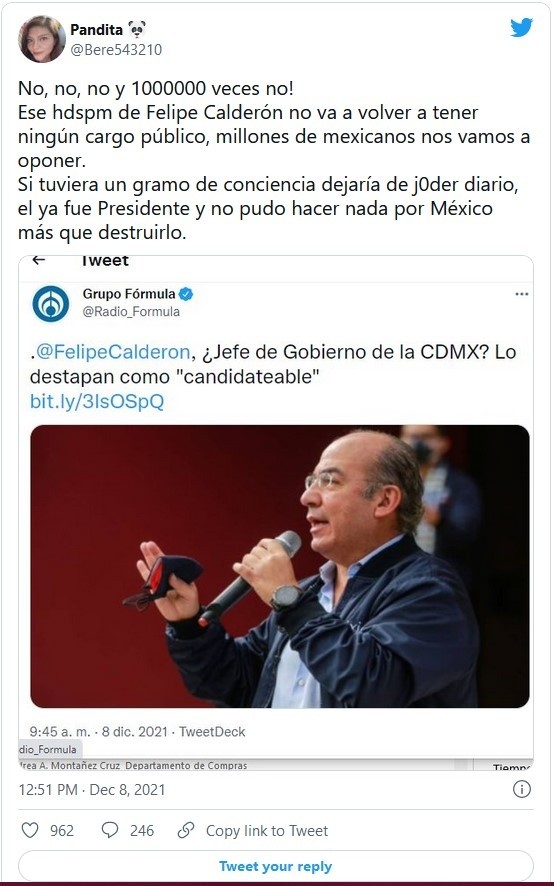Screen dimensions: 554x886
Task: Click the verified badge next to Grupo Fórmula
Action: (x=186, y=294)
